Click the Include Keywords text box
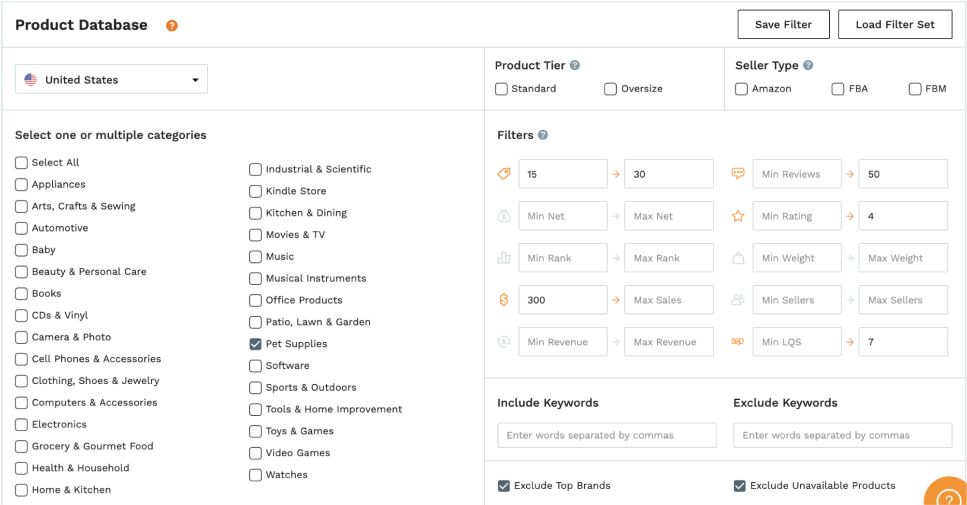Image resolution: width=967 pixels, height=505 pixels. point(607,435)
